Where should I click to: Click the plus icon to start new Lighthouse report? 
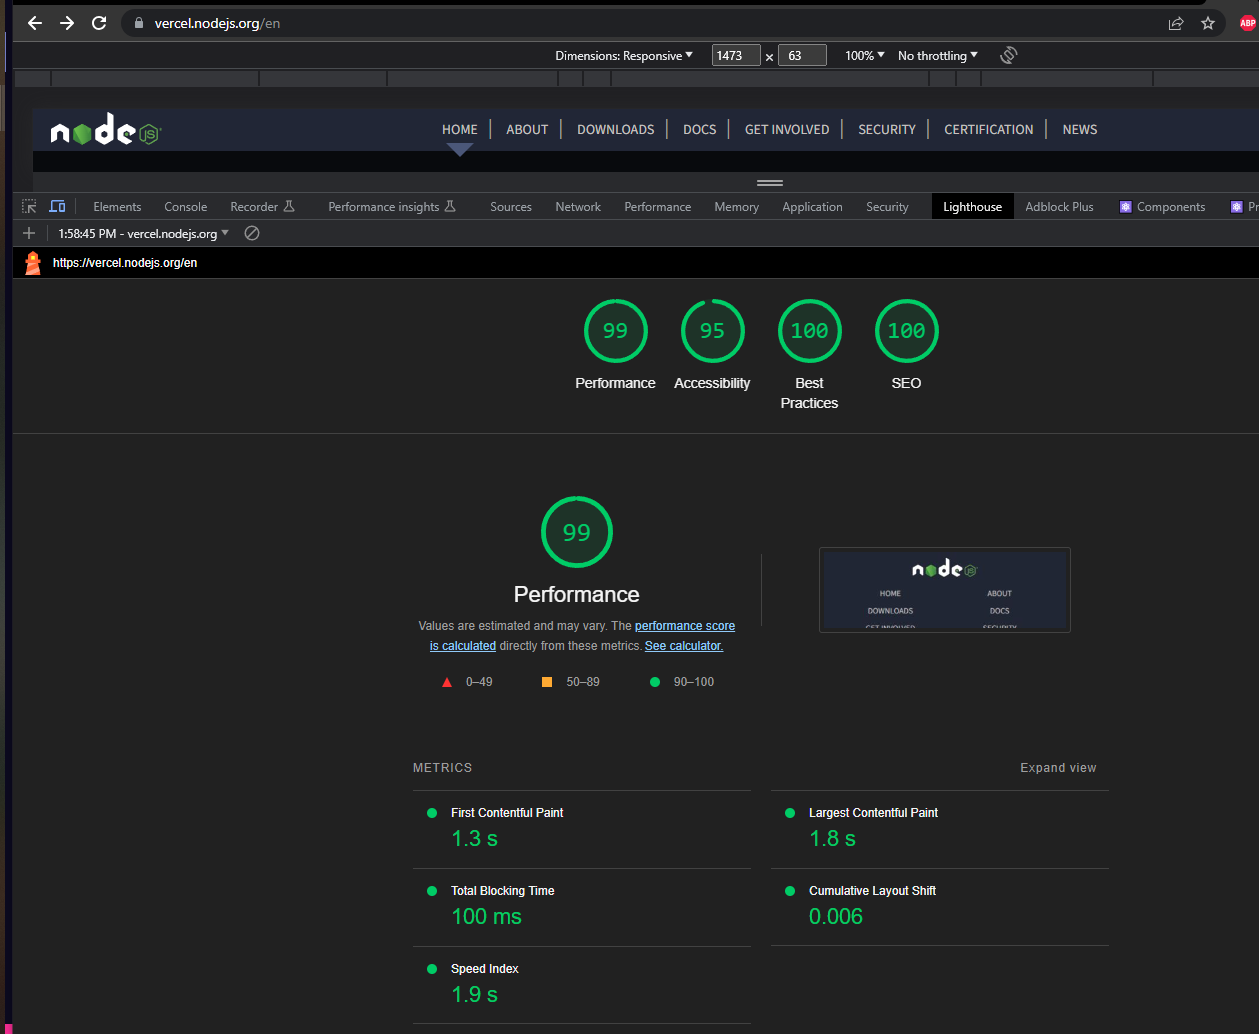pos(28,233)
